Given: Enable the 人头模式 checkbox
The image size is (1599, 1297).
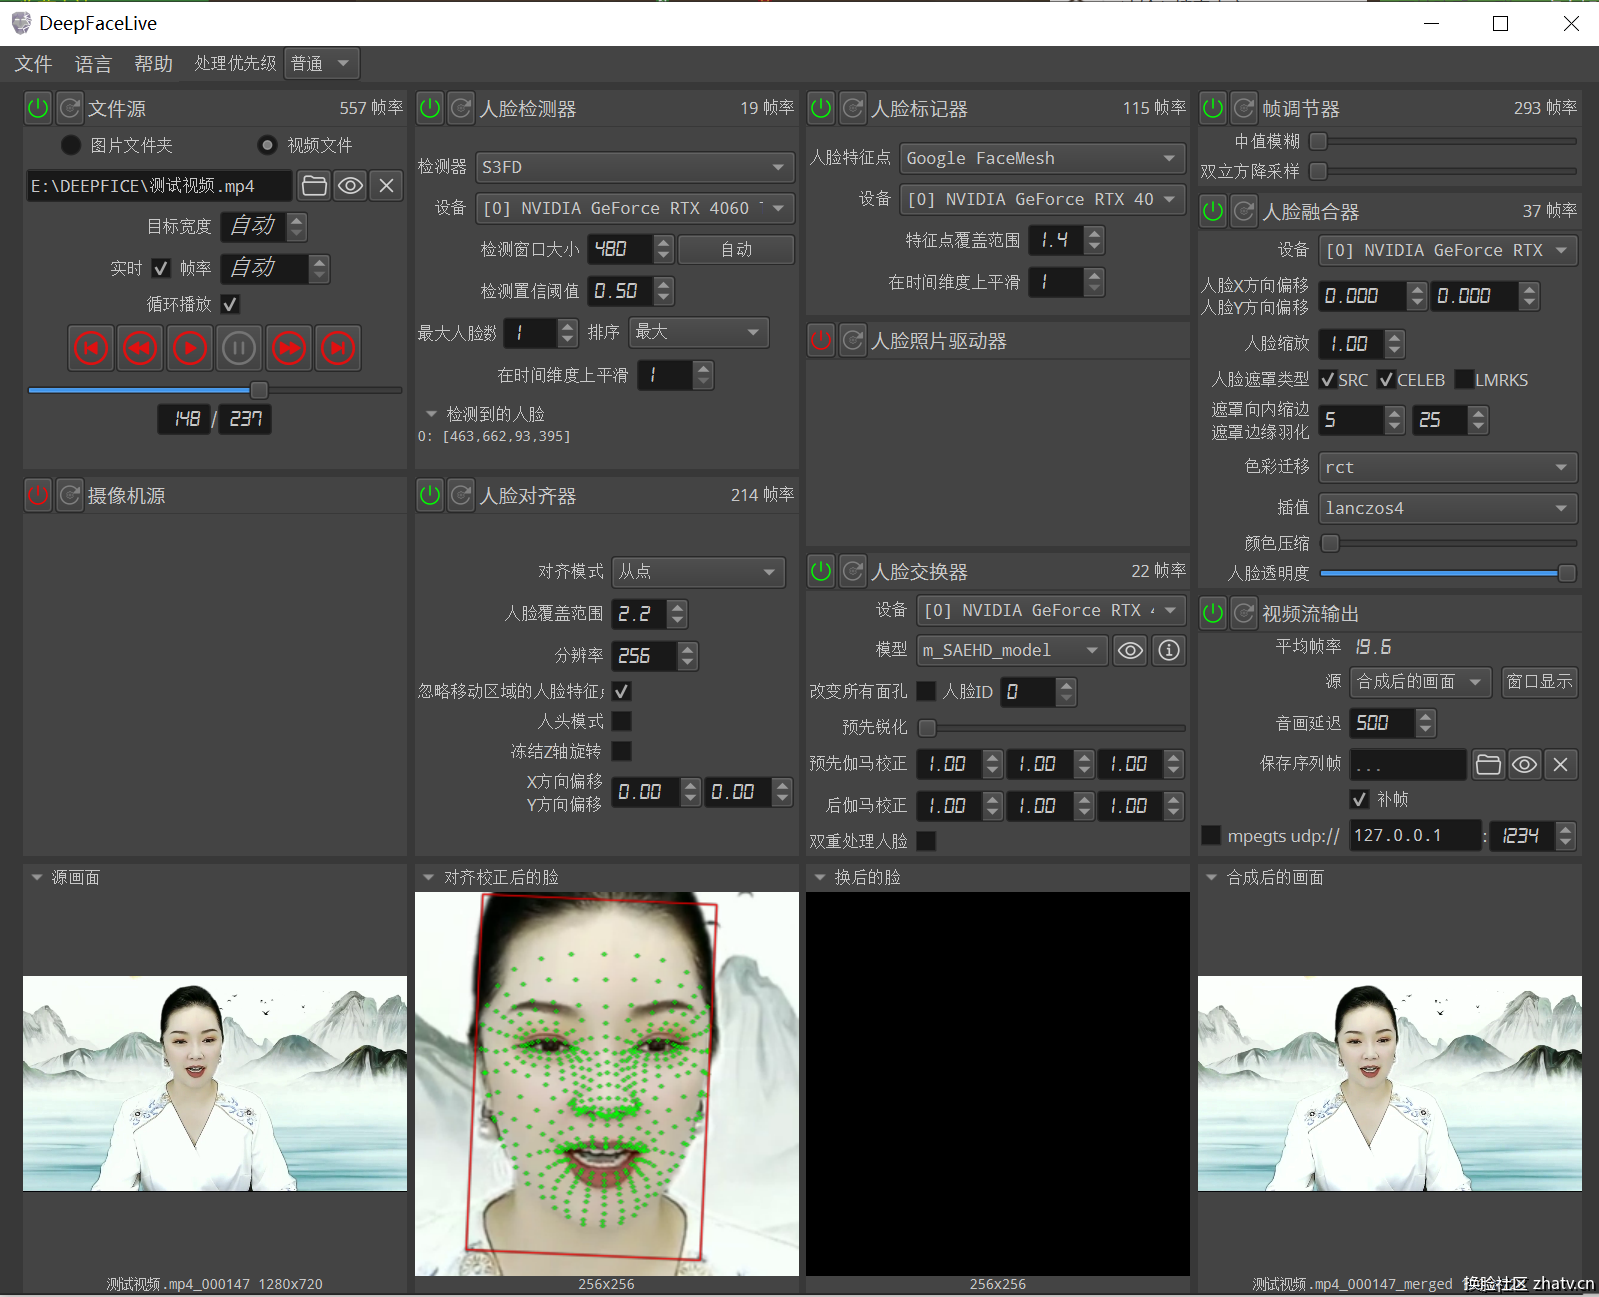Looking at the screenshot, I should coord(621,721).
